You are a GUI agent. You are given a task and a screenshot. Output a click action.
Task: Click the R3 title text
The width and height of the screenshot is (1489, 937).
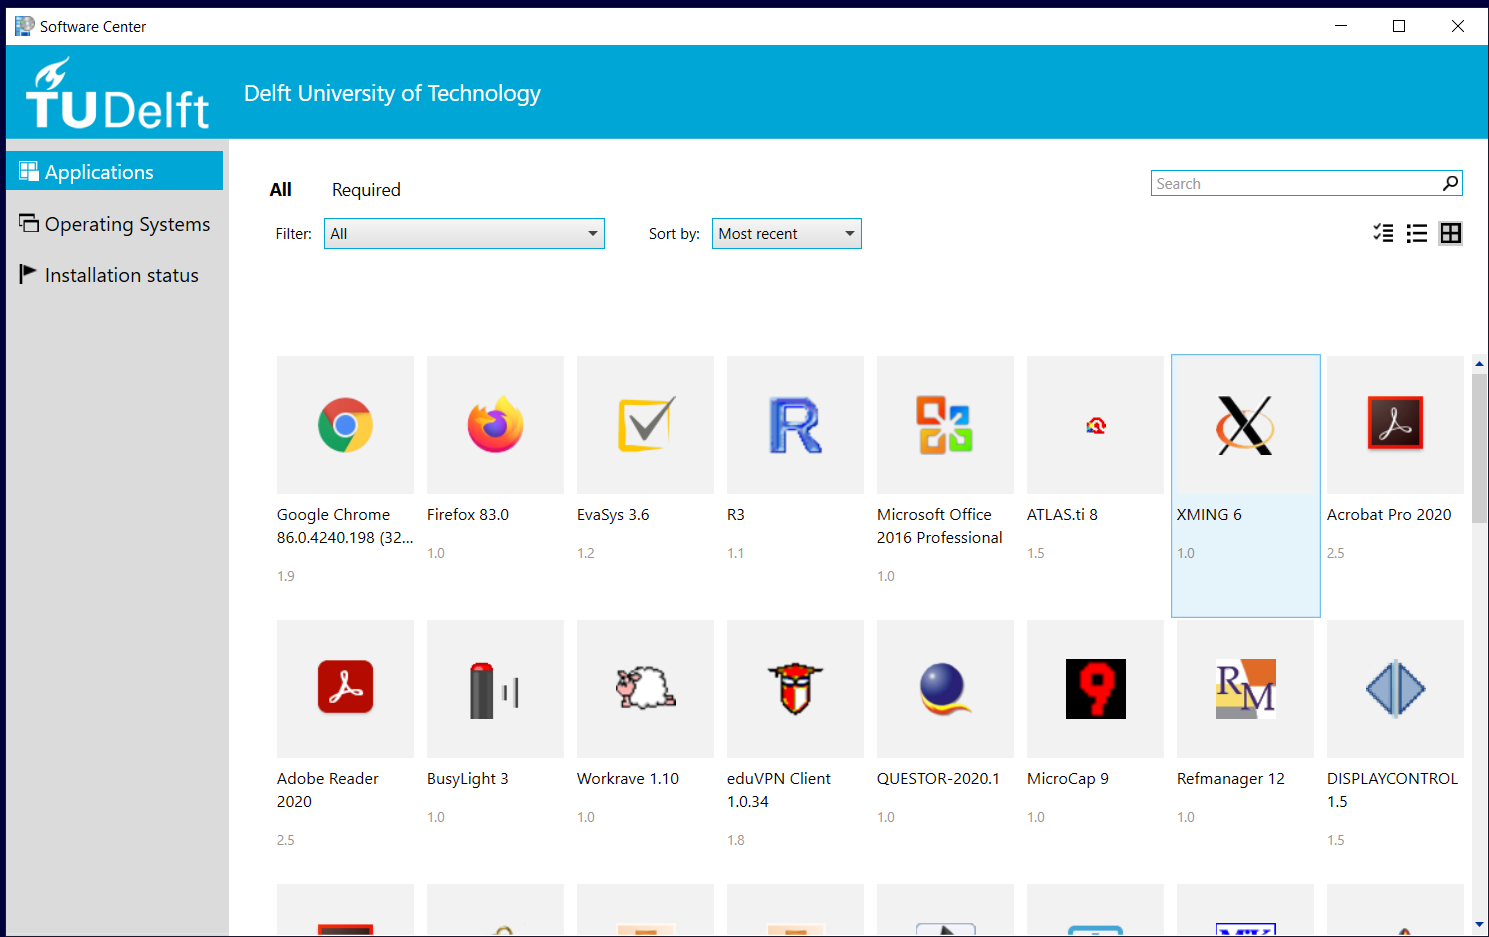736,514
